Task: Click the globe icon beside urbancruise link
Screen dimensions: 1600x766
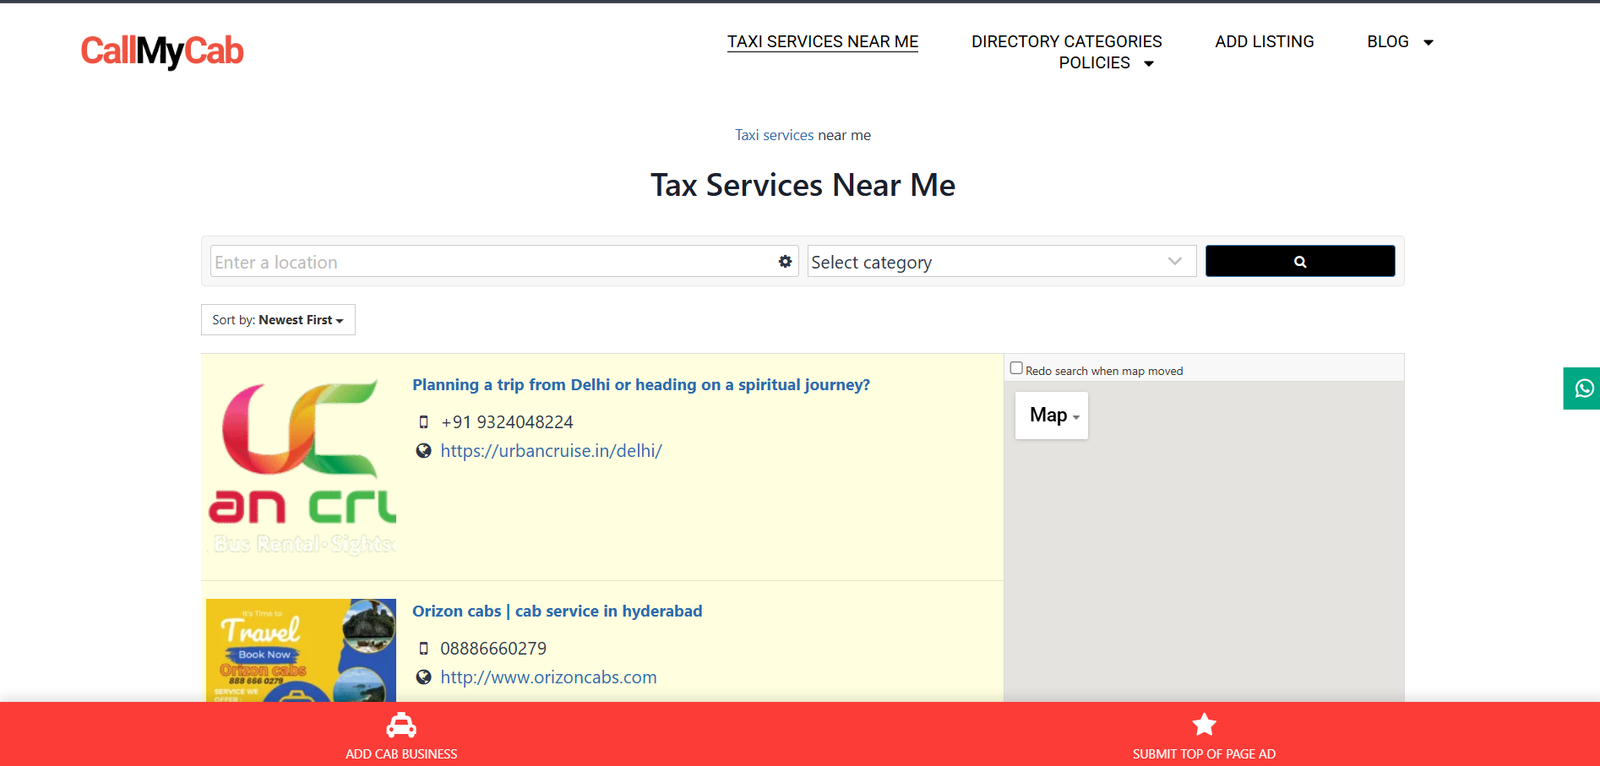Action: tap(424, 451)
